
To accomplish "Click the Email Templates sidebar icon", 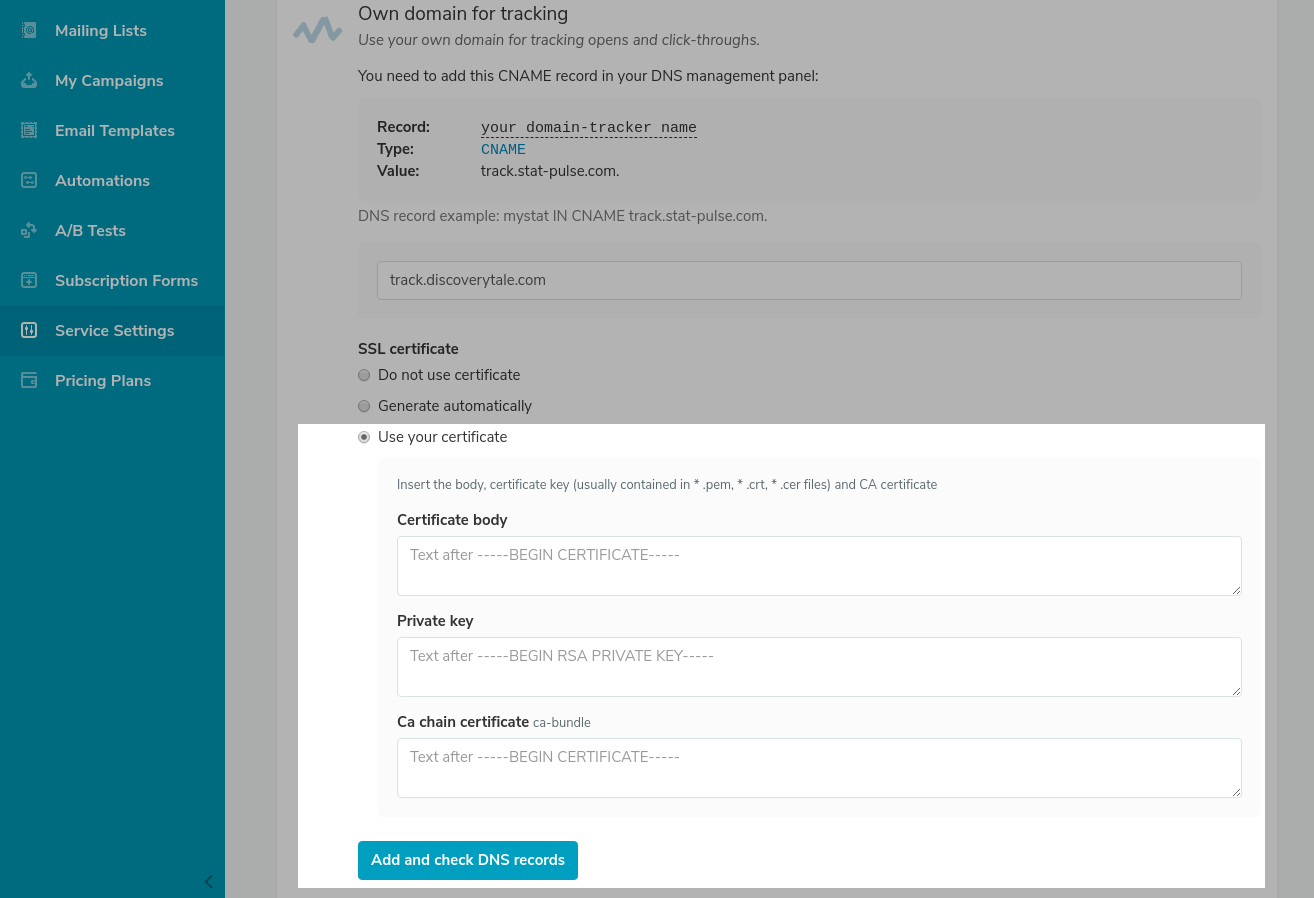I will point(29,130).
